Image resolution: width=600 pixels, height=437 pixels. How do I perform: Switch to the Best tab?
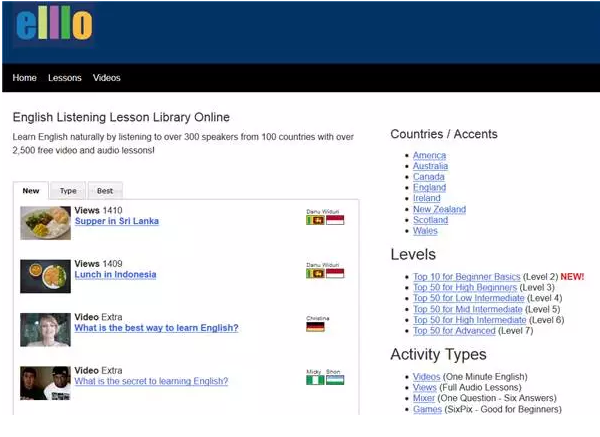(x=105, y=191)
